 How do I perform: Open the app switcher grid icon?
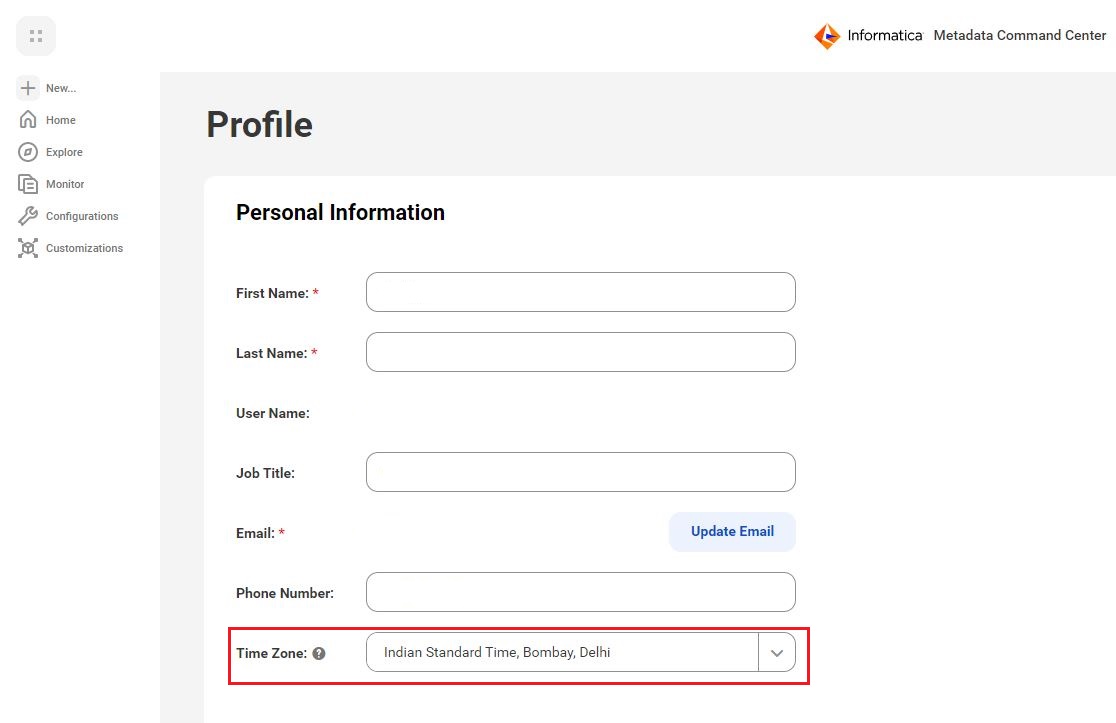(36, 36)
